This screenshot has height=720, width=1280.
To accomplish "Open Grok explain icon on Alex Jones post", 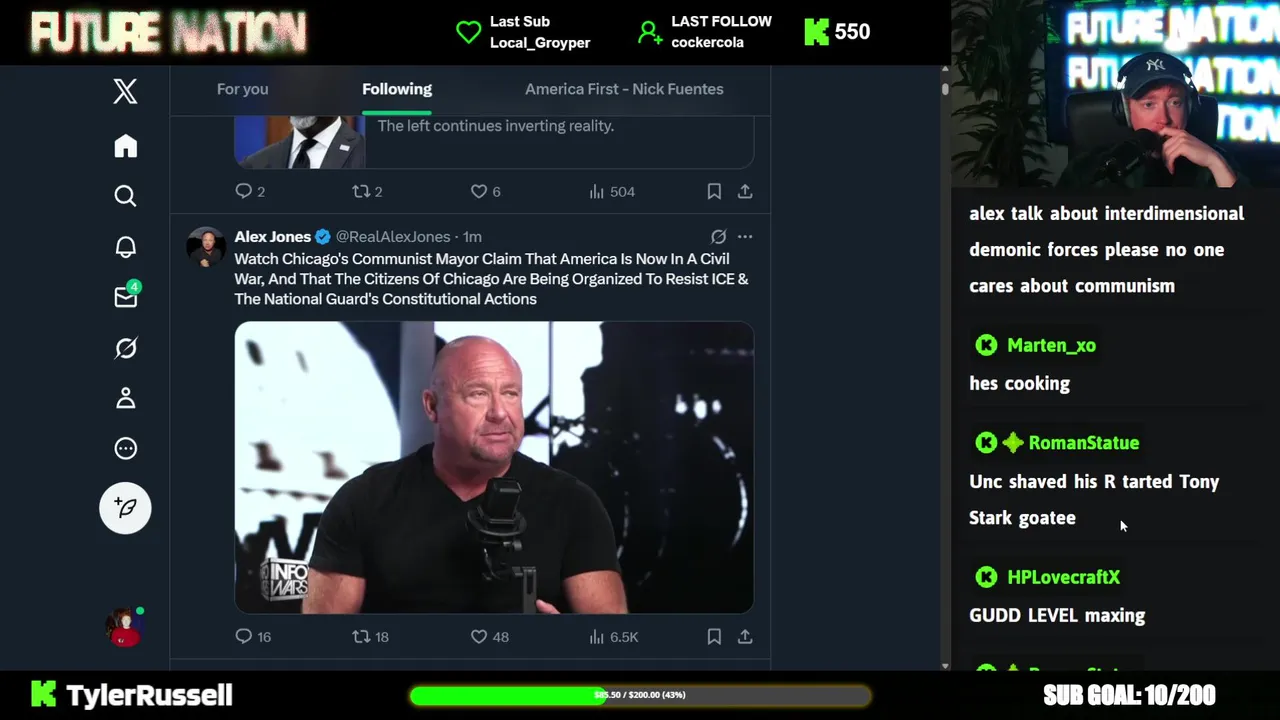I will (x=718, y=237).
